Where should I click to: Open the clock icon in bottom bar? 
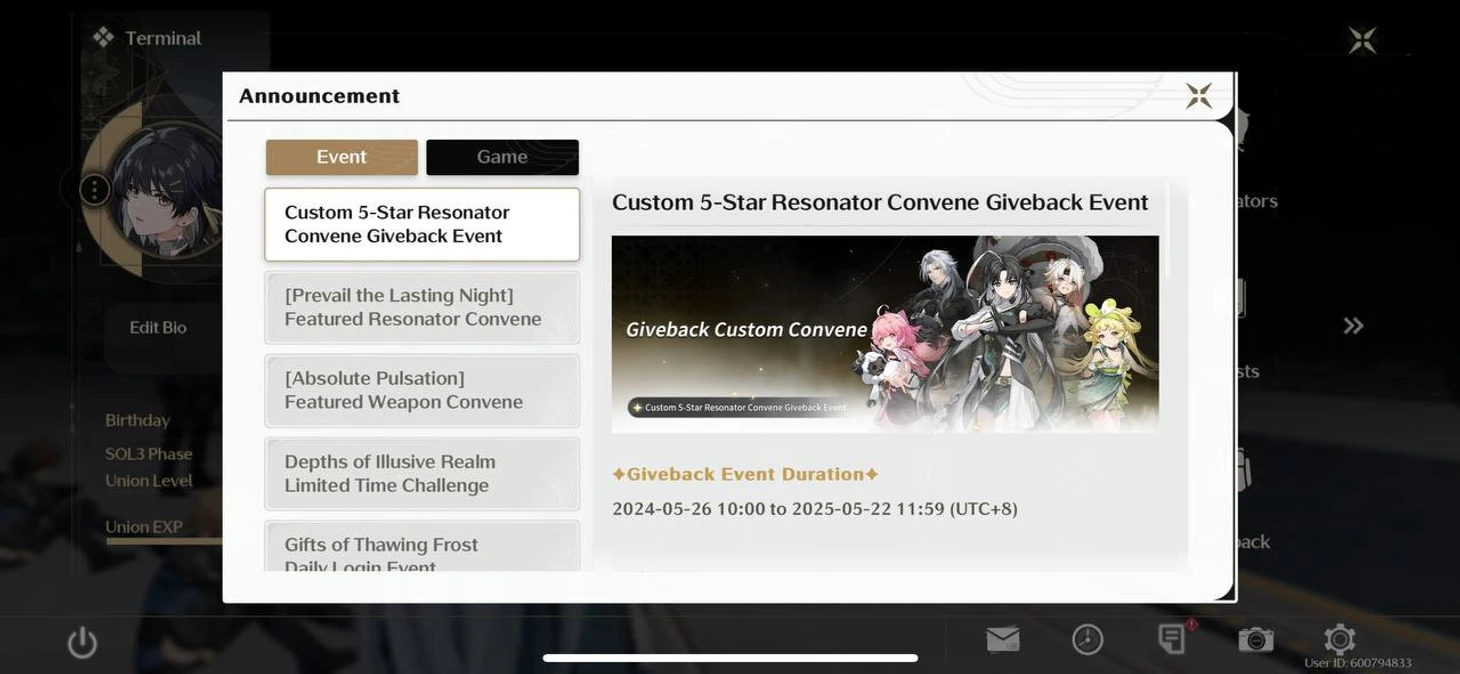click(x=1087, y=639)
